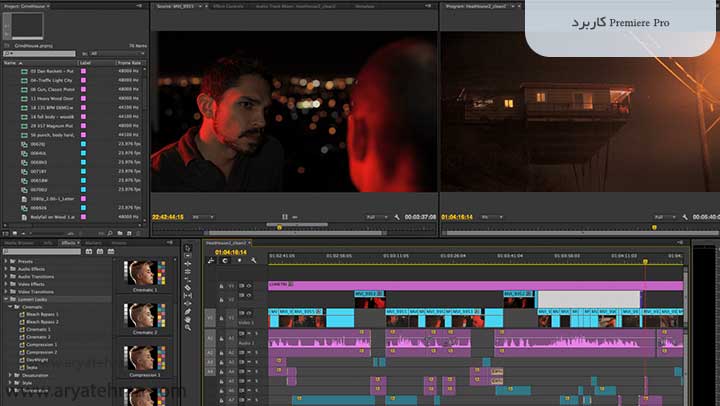The height and width of the screenshot is (406, 720).
Task: Click the timeline timecode 01:04:16:14
Action: click(x=231, y=252)
